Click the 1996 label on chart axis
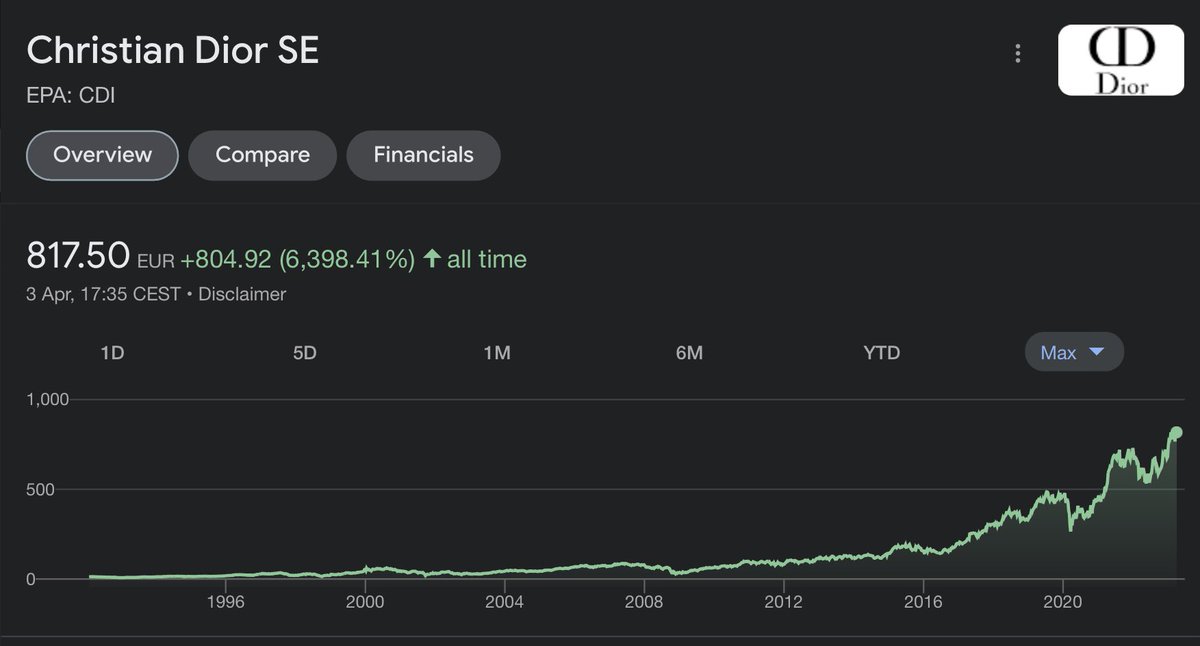 225,602
